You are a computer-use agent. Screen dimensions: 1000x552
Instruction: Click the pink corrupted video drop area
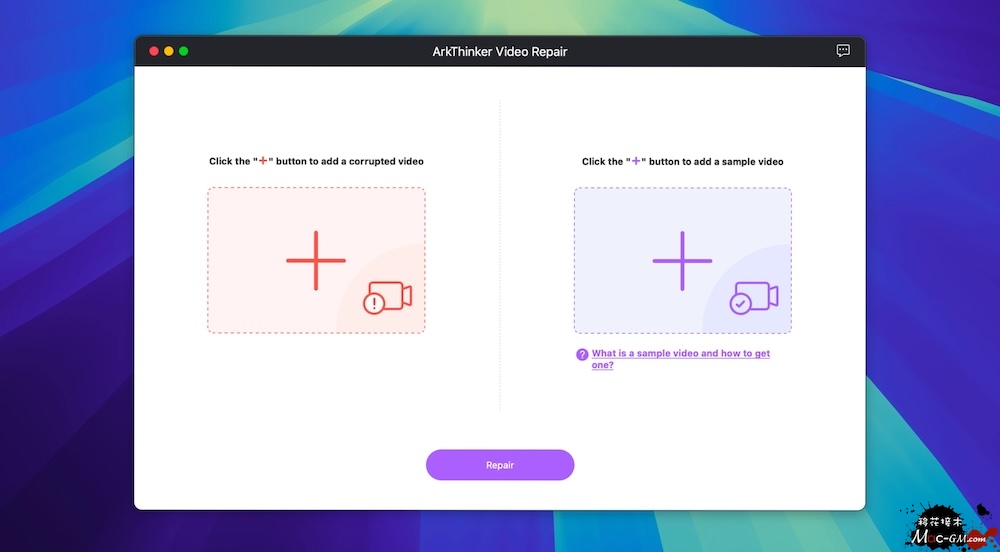[316, 260]
